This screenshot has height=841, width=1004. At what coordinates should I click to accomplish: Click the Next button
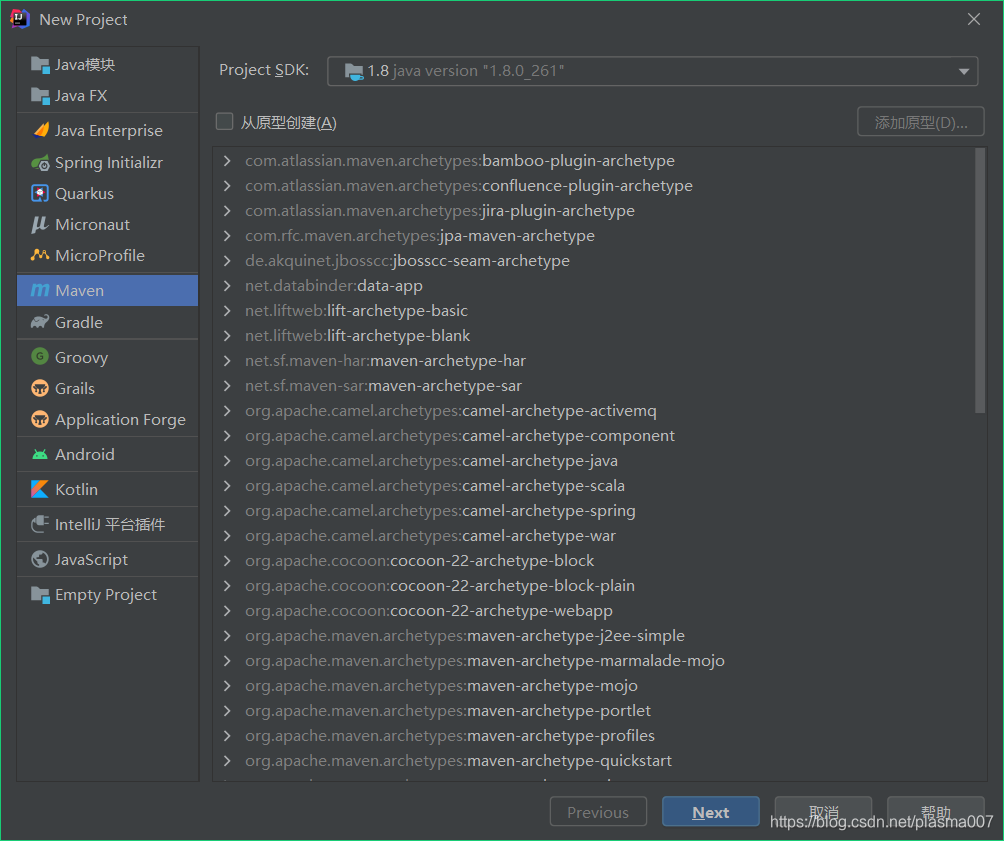[710, 812]
